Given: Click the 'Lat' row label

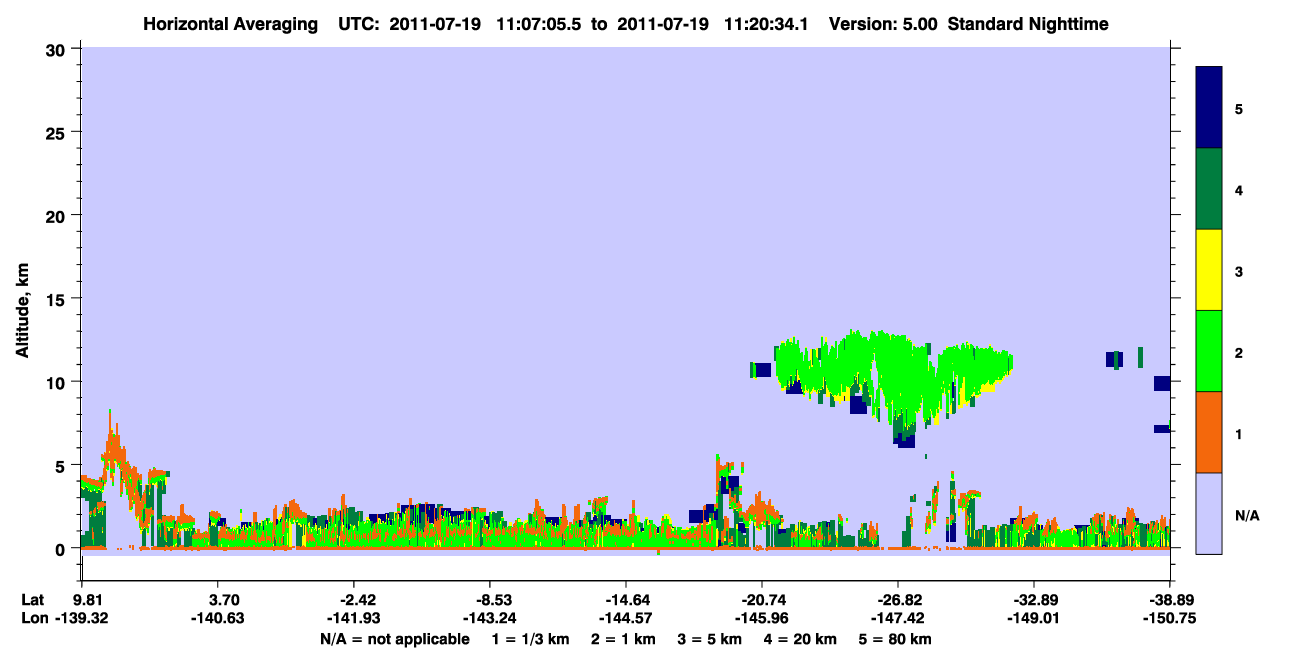Looking at the screenshot, I should pyautogui.click(x=33, y=600).
